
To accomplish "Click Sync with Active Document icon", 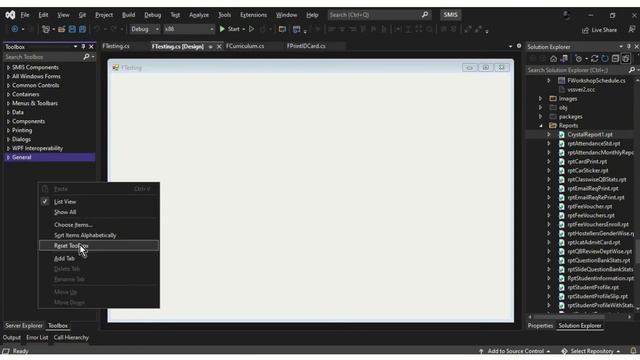I will pos(594,59).
